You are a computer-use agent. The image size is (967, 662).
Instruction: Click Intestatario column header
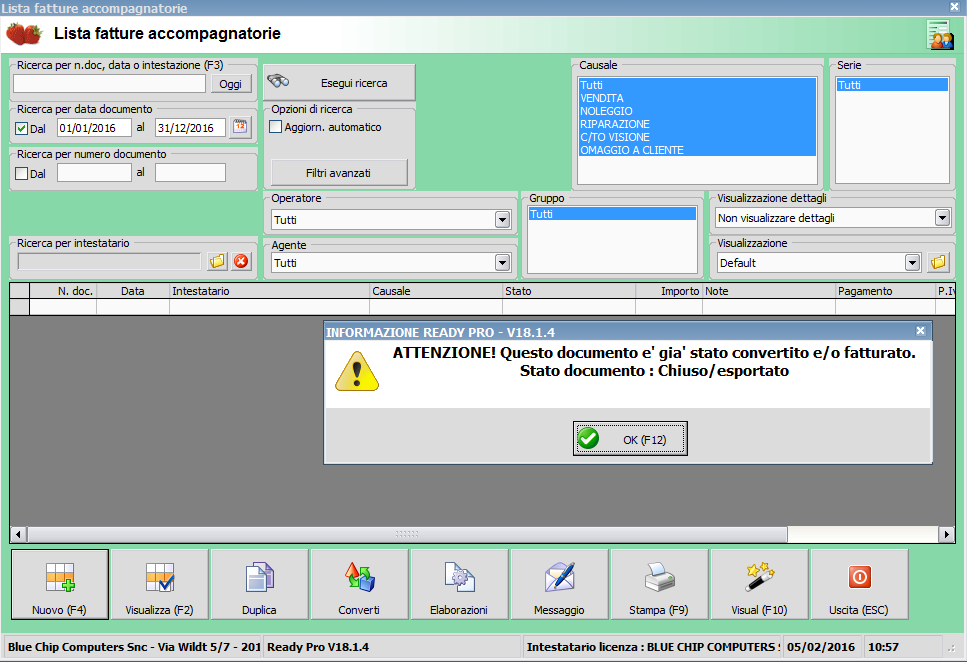(270, 291)
